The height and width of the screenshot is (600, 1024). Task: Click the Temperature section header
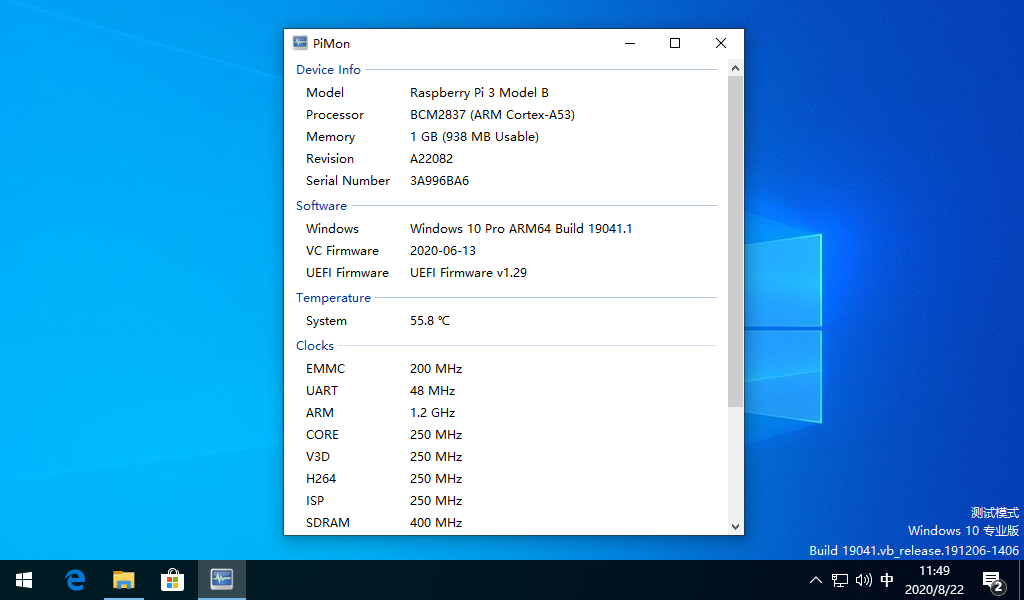333,298
